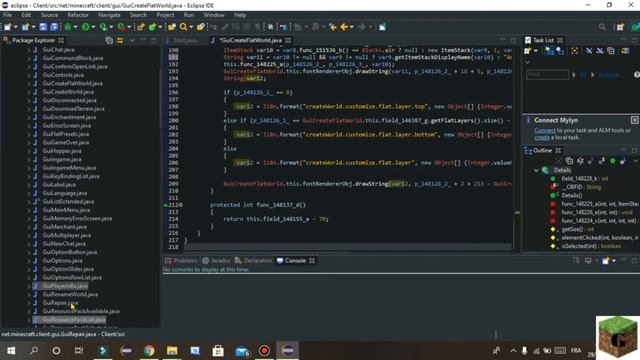This screenshot has width=640, height=360.
Task: Click Collapse All icon in Task List
Action: (x=611, y=51)
